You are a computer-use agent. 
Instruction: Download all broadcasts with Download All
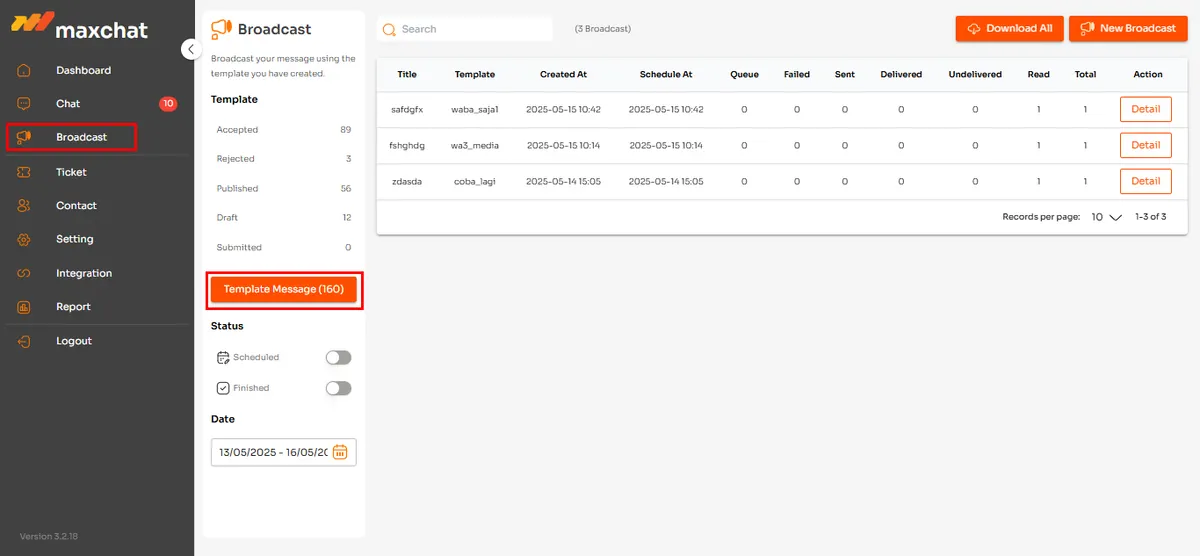click(x=1009, y=29)
